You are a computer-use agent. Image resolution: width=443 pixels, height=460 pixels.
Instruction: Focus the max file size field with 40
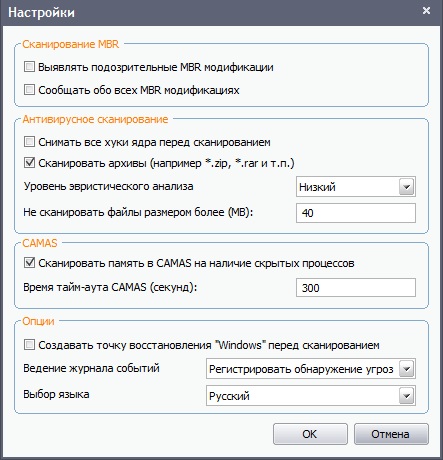click(x=356, y=213)
